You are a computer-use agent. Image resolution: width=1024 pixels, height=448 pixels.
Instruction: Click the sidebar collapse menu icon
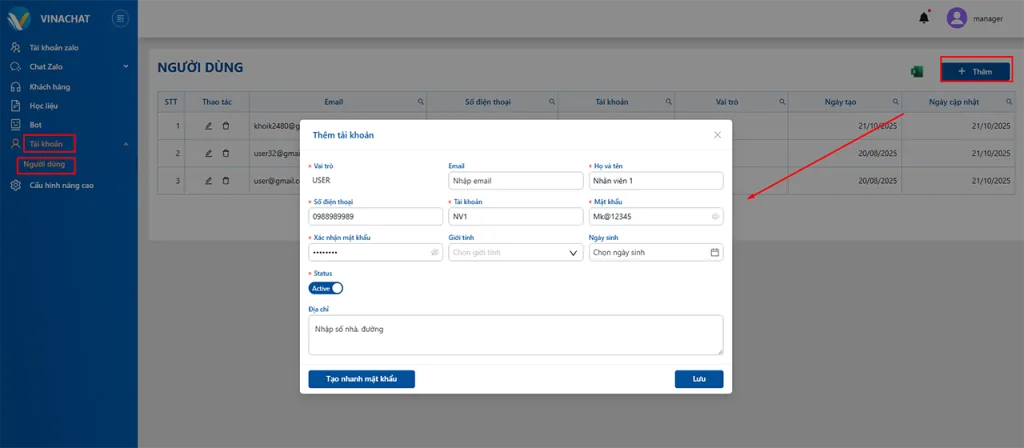click(120, 18)
